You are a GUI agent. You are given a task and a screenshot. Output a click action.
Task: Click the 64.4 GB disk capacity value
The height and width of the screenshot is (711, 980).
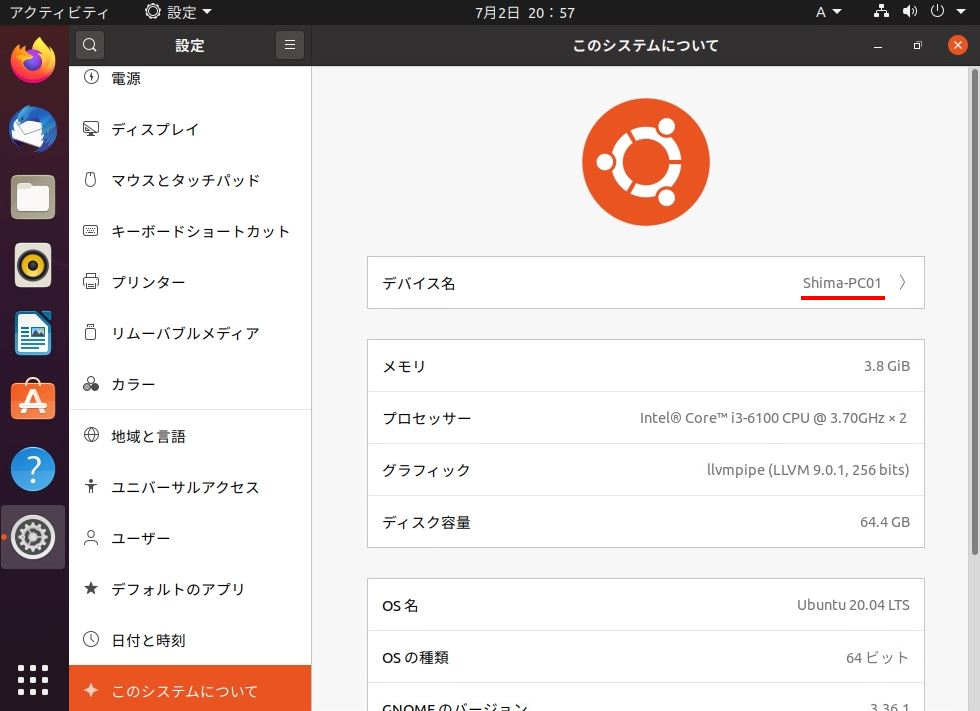pyautogui.click(x=885, y=522)
